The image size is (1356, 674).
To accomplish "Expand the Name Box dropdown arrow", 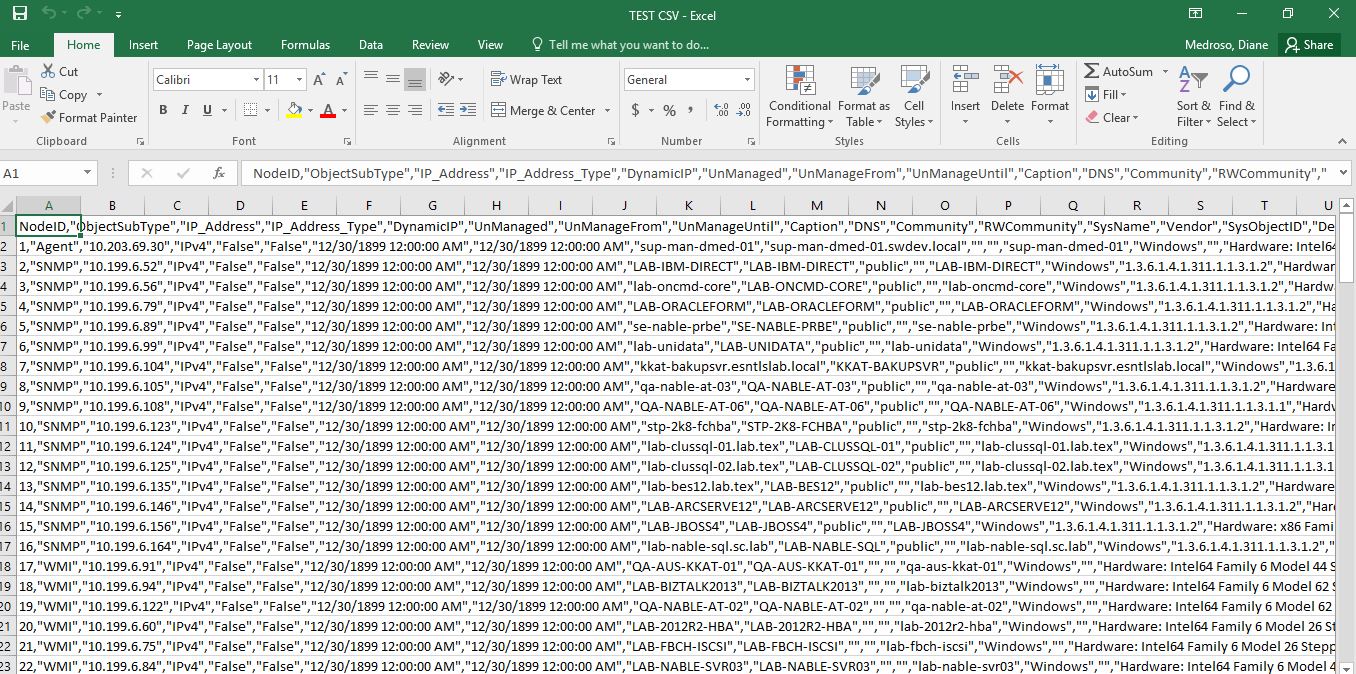I will [88, 173].
